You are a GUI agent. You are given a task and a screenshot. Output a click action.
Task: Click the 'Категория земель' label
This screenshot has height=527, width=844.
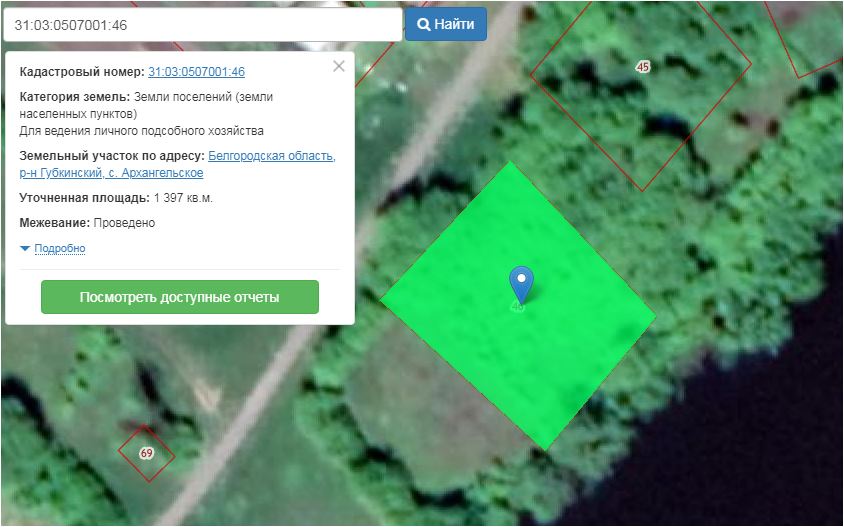click(x=75, y=97)
